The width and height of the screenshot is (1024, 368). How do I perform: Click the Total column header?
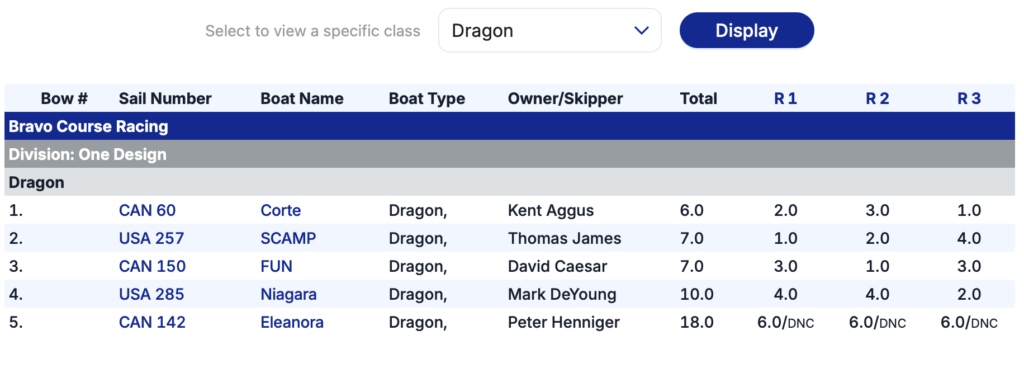tap(698, 99)
